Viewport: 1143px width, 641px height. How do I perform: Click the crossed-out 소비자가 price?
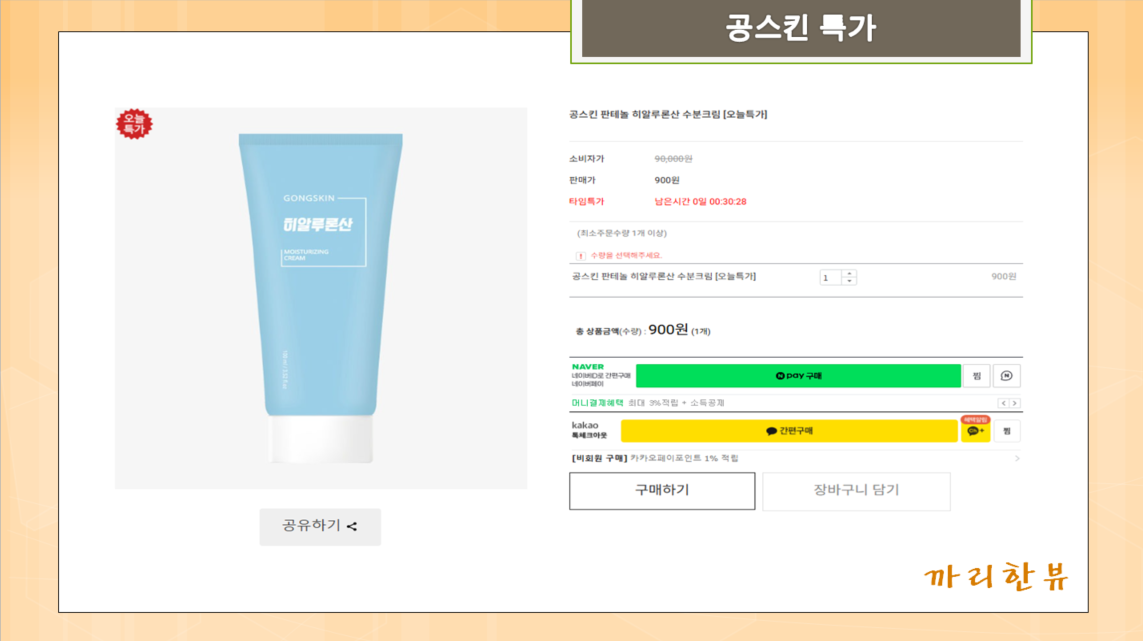(x=673, y=159)
